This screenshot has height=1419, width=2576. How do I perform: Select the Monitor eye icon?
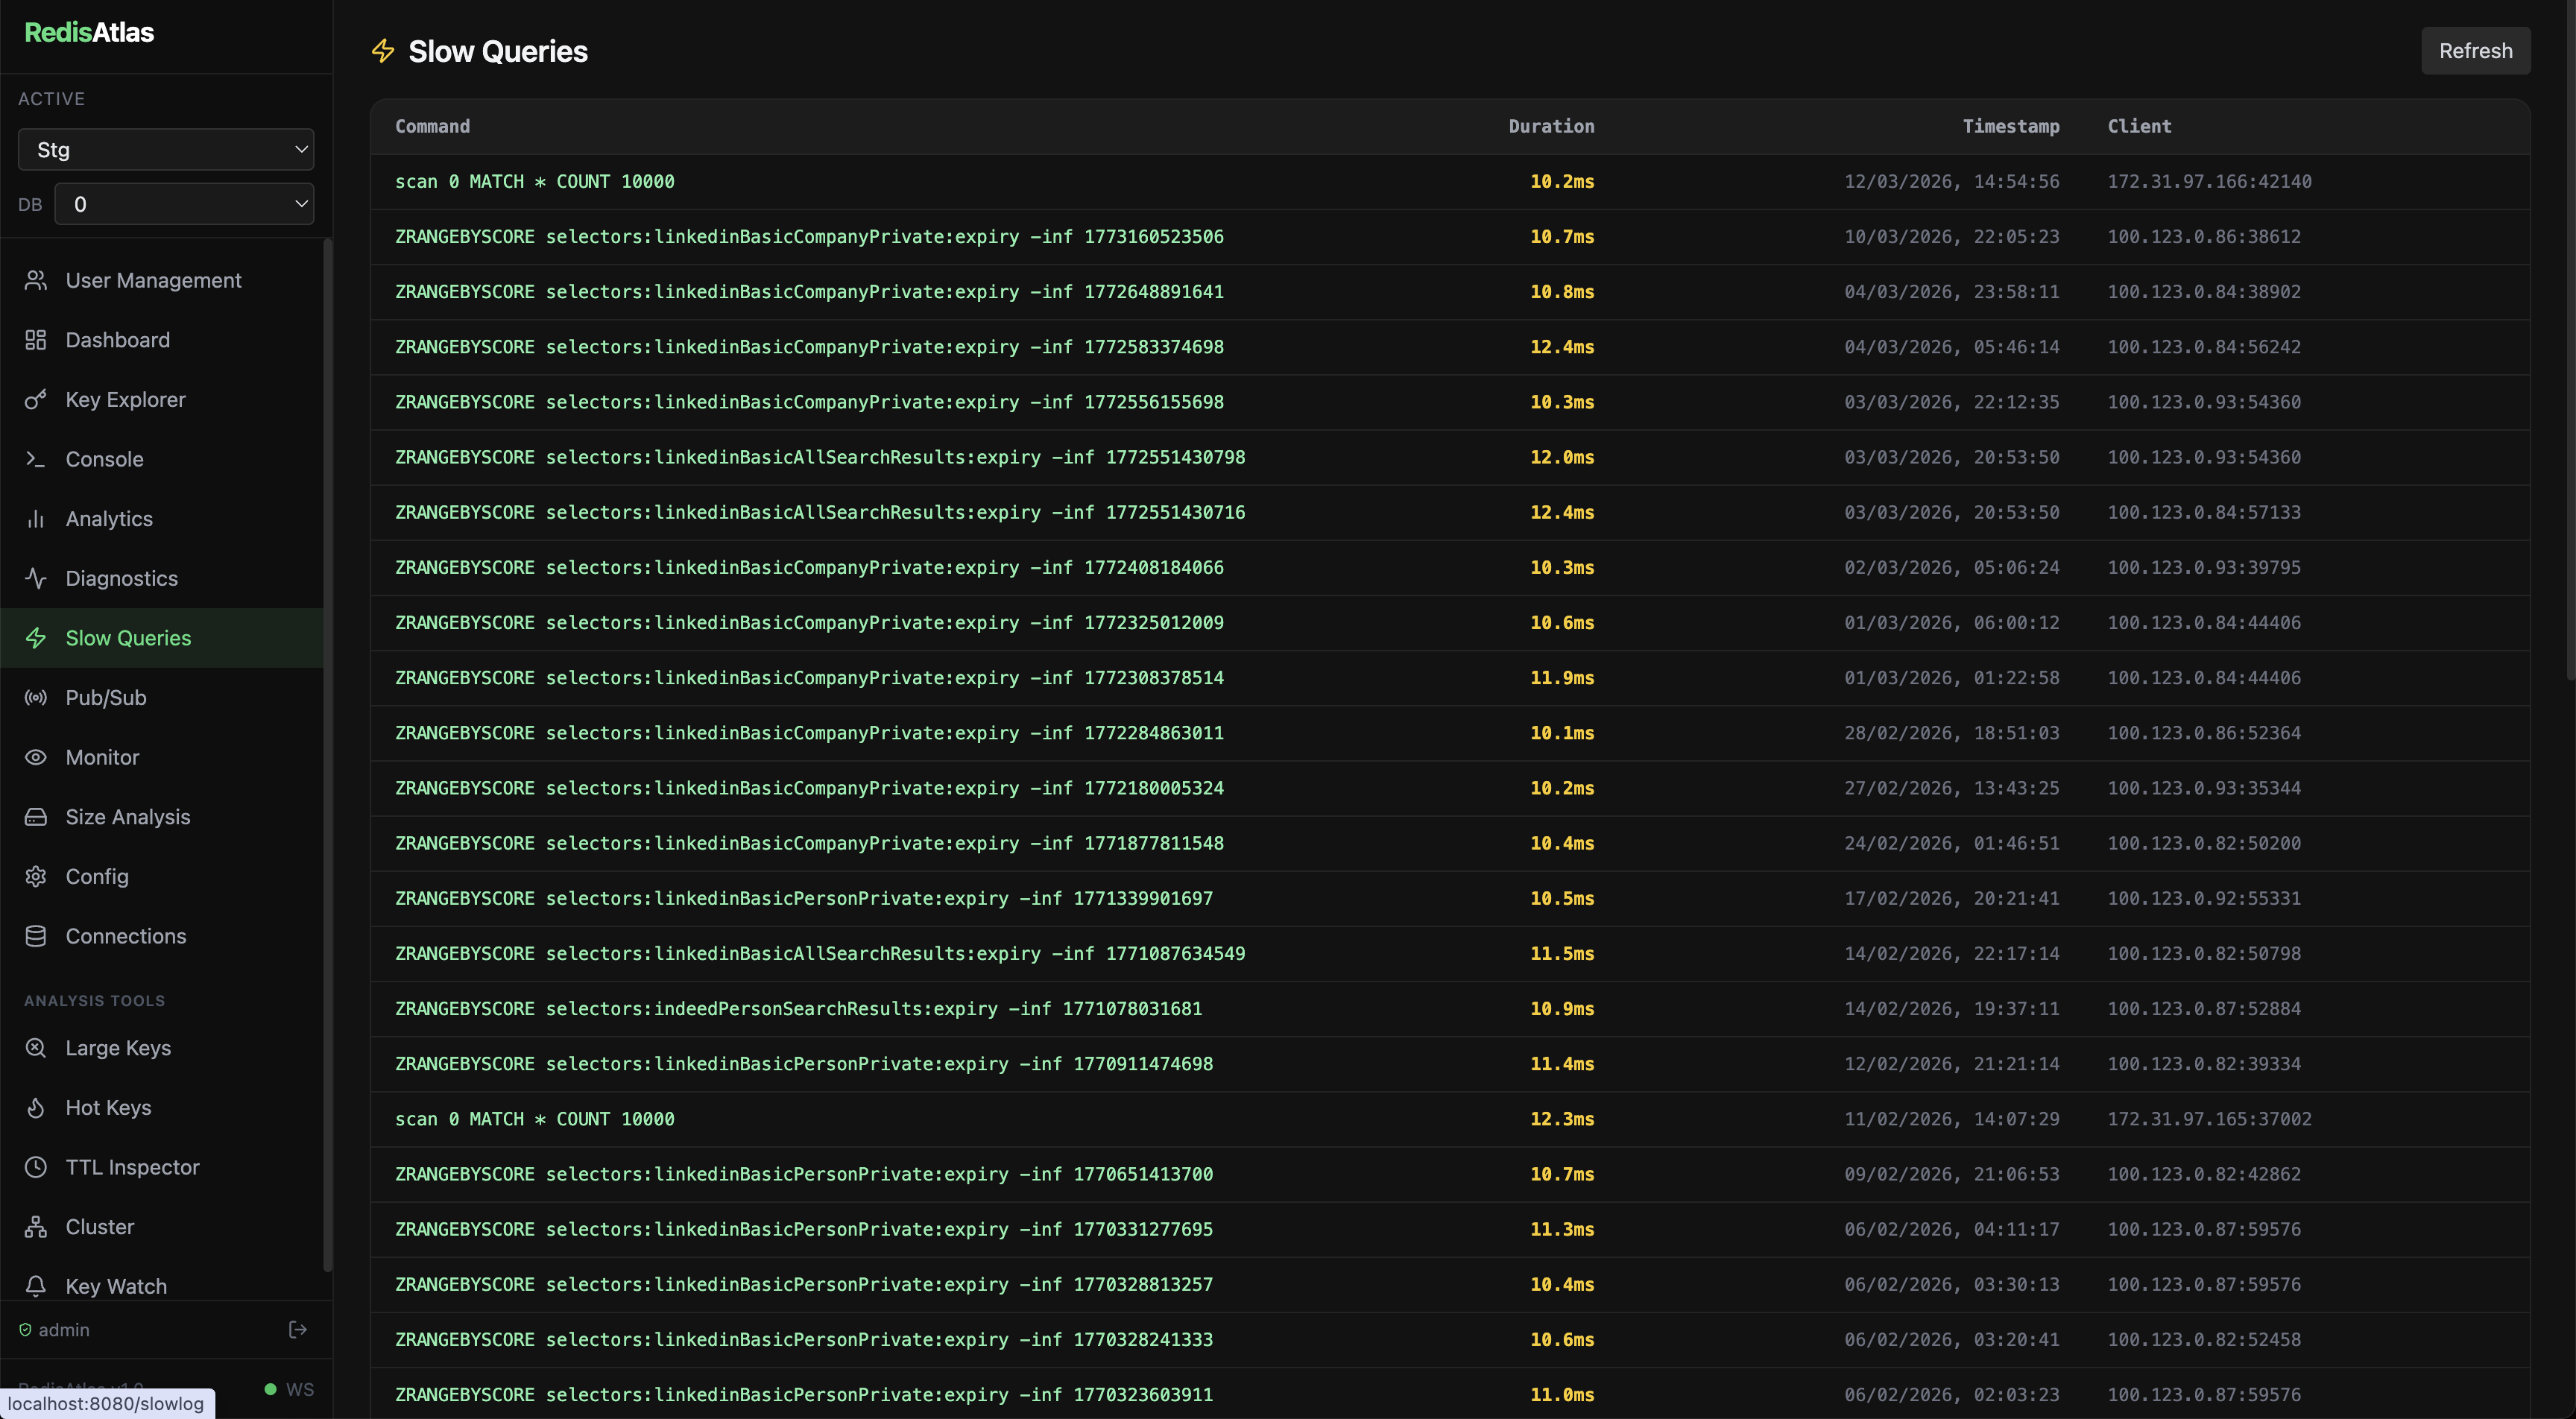point(36,757)
